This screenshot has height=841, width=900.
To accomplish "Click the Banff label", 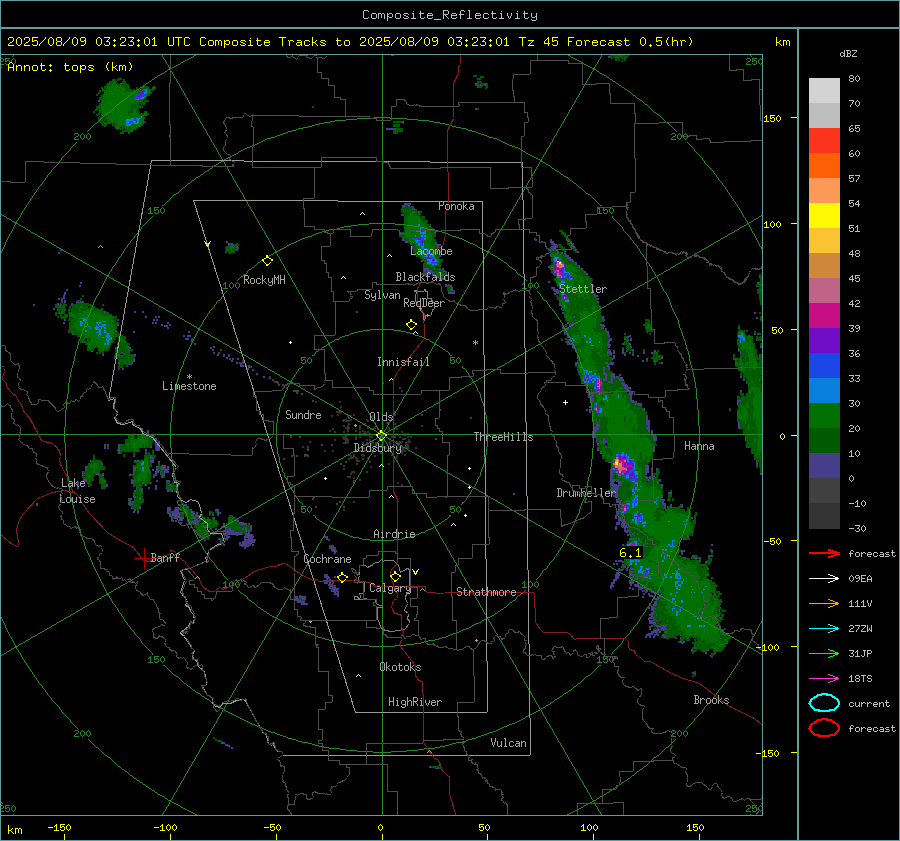I will click(x=165, y=557).
